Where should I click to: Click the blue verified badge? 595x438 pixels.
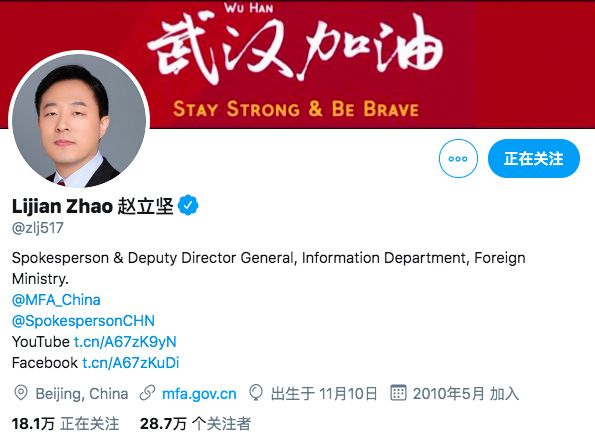coord(188,205)
